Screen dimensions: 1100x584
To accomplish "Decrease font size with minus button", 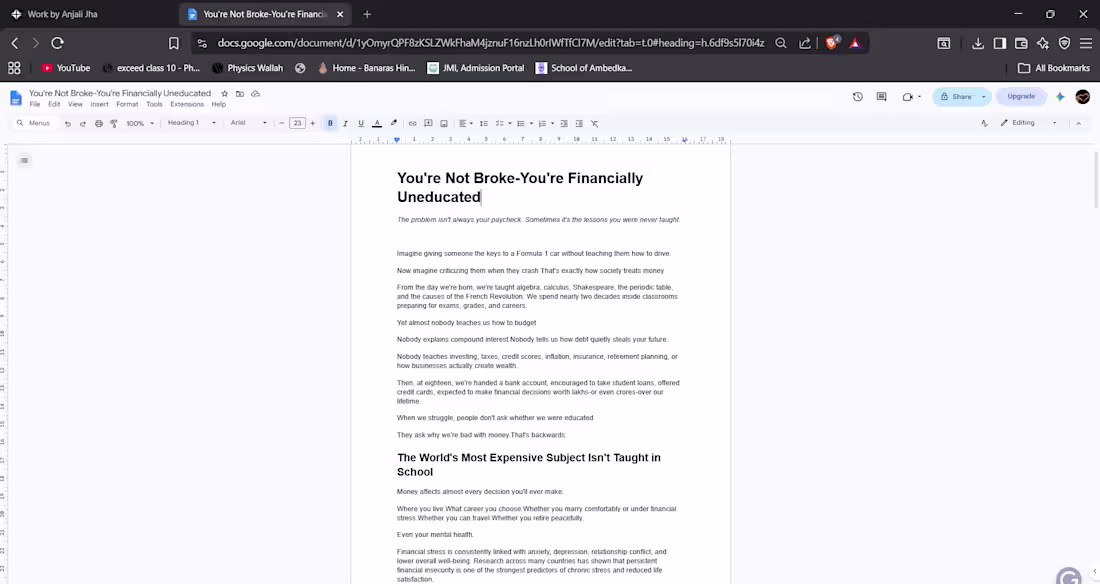I will tap(281, 124).
